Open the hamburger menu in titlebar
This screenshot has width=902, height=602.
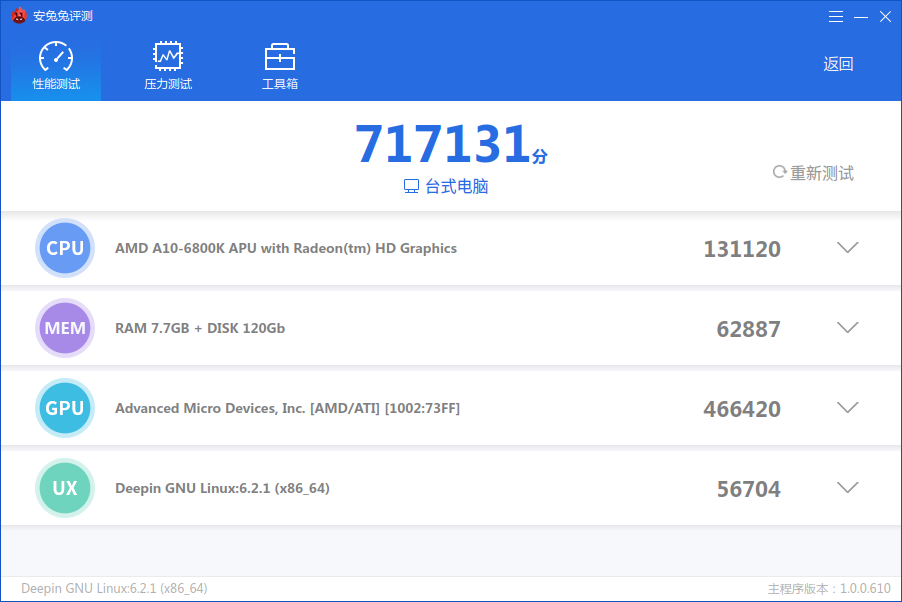(836, 16)
